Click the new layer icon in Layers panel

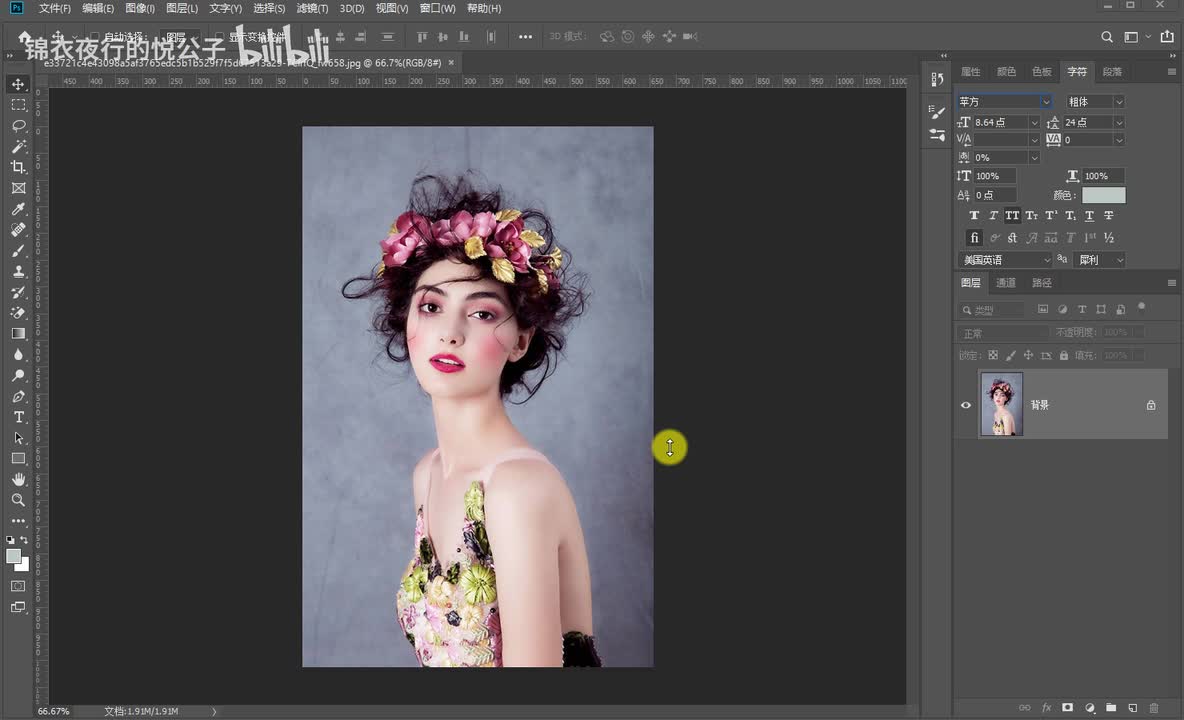(1132, 708)
